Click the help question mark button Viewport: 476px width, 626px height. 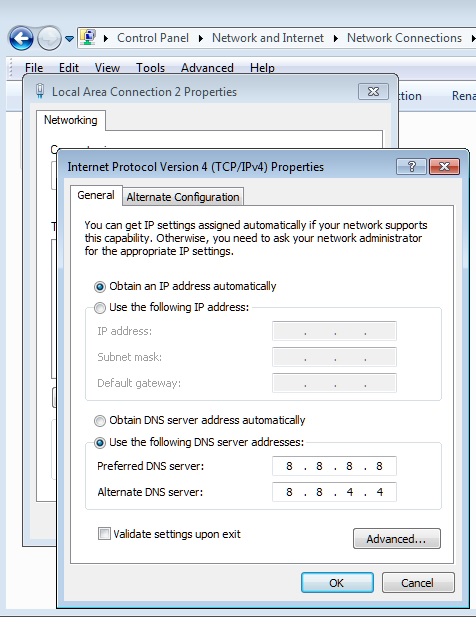pyautogui.click(x=411, y=166)
